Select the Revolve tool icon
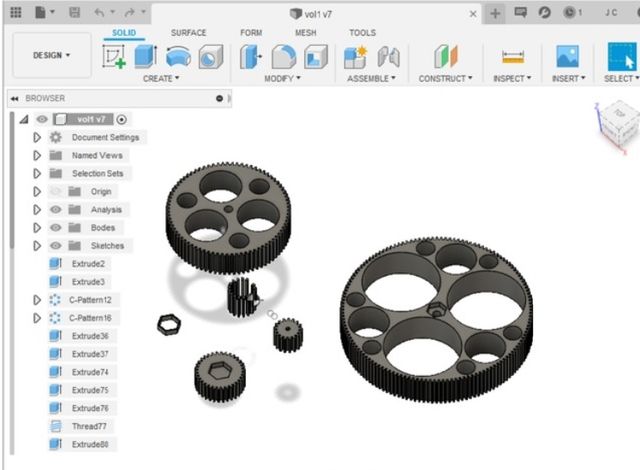The width and height of the screenshot is (640, 470). [x=178, y=57]
